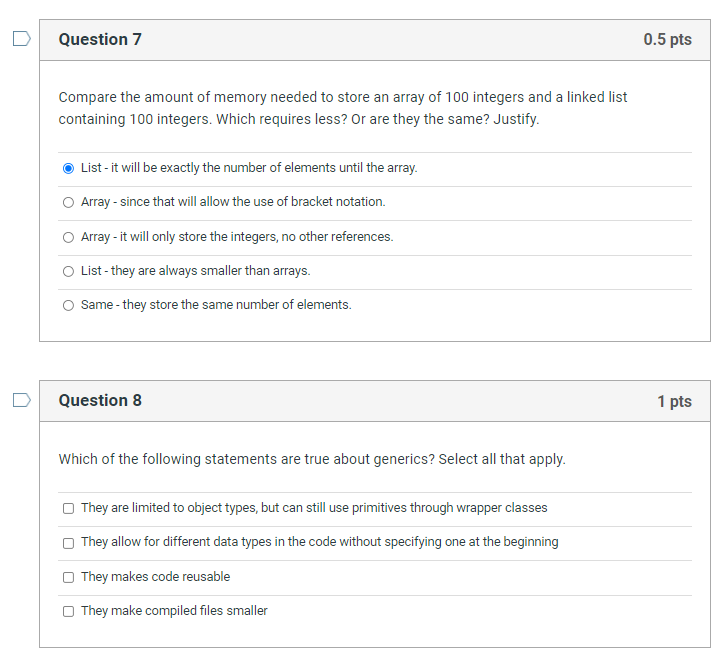Click the '1 pts' label of Question 8

tap(674, 401)
